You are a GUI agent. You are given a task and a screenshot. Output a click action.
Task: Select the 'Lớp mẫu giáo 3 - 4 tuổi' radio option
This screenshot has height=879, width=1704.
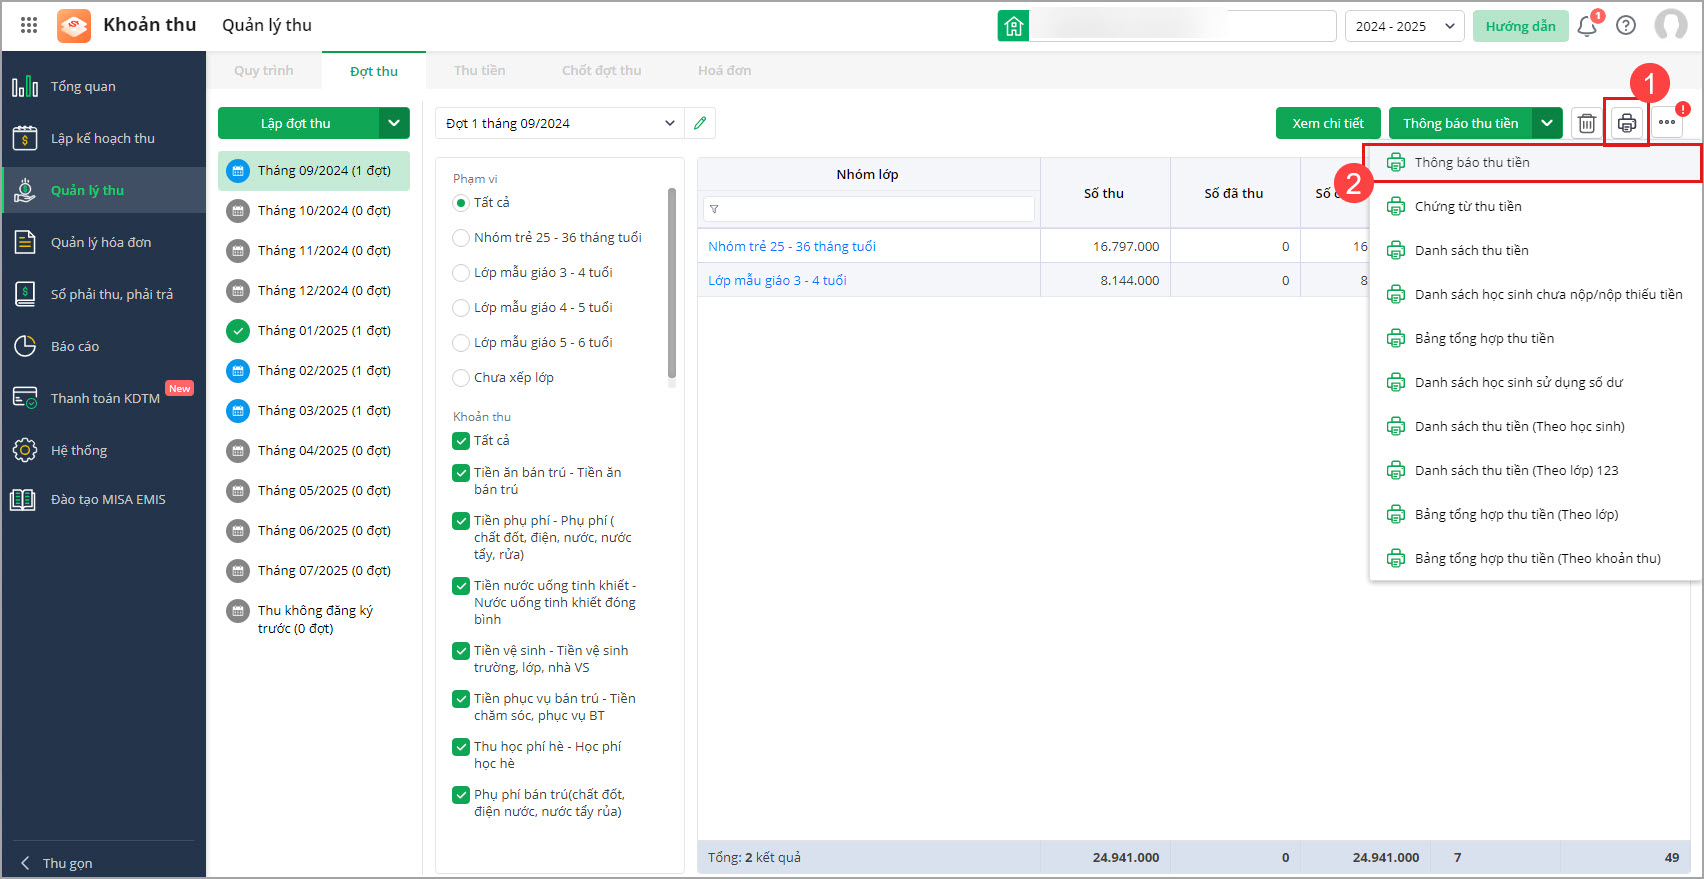click(461, 273)
